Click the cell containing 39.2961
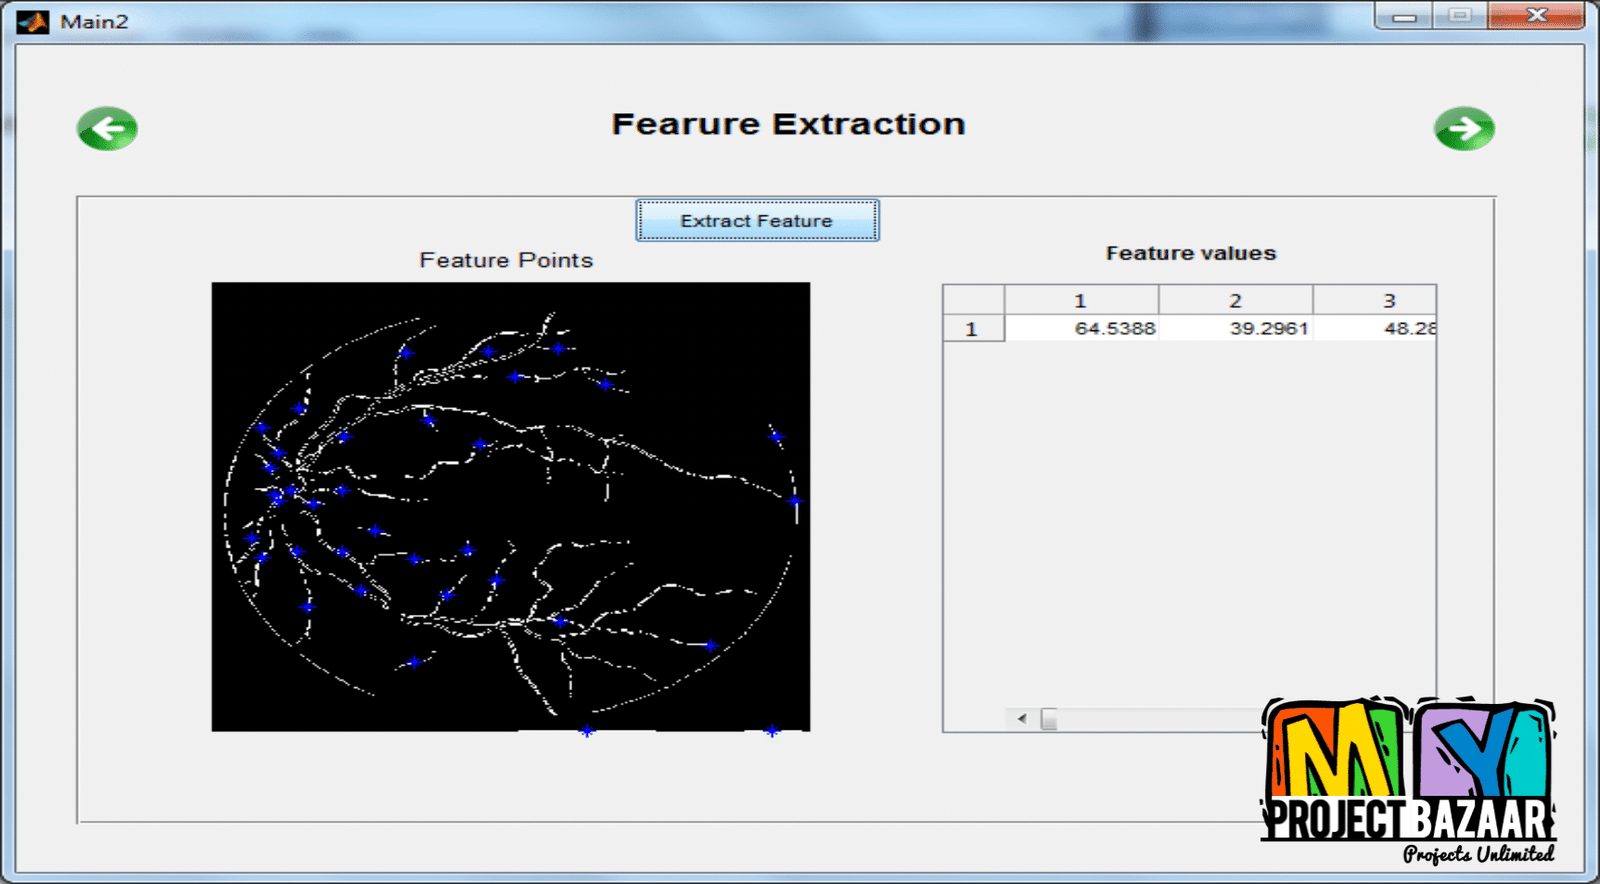 1236,329
